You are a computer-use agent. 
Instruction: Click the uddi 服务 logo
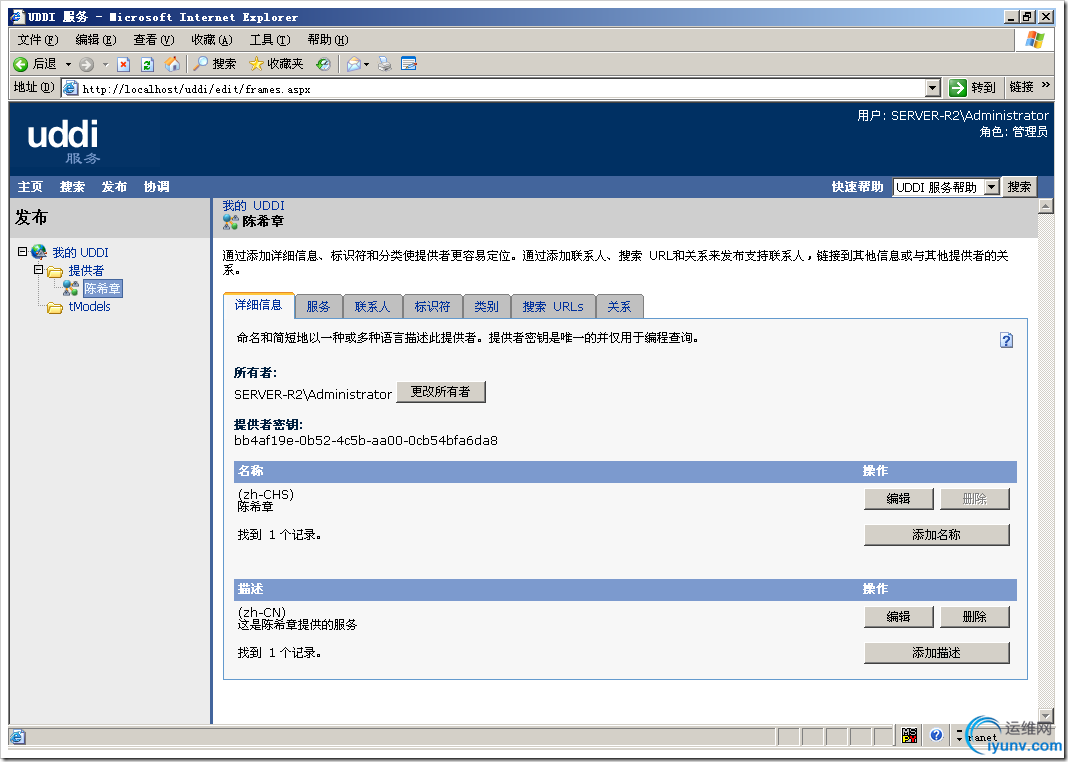tap(63, 141)
